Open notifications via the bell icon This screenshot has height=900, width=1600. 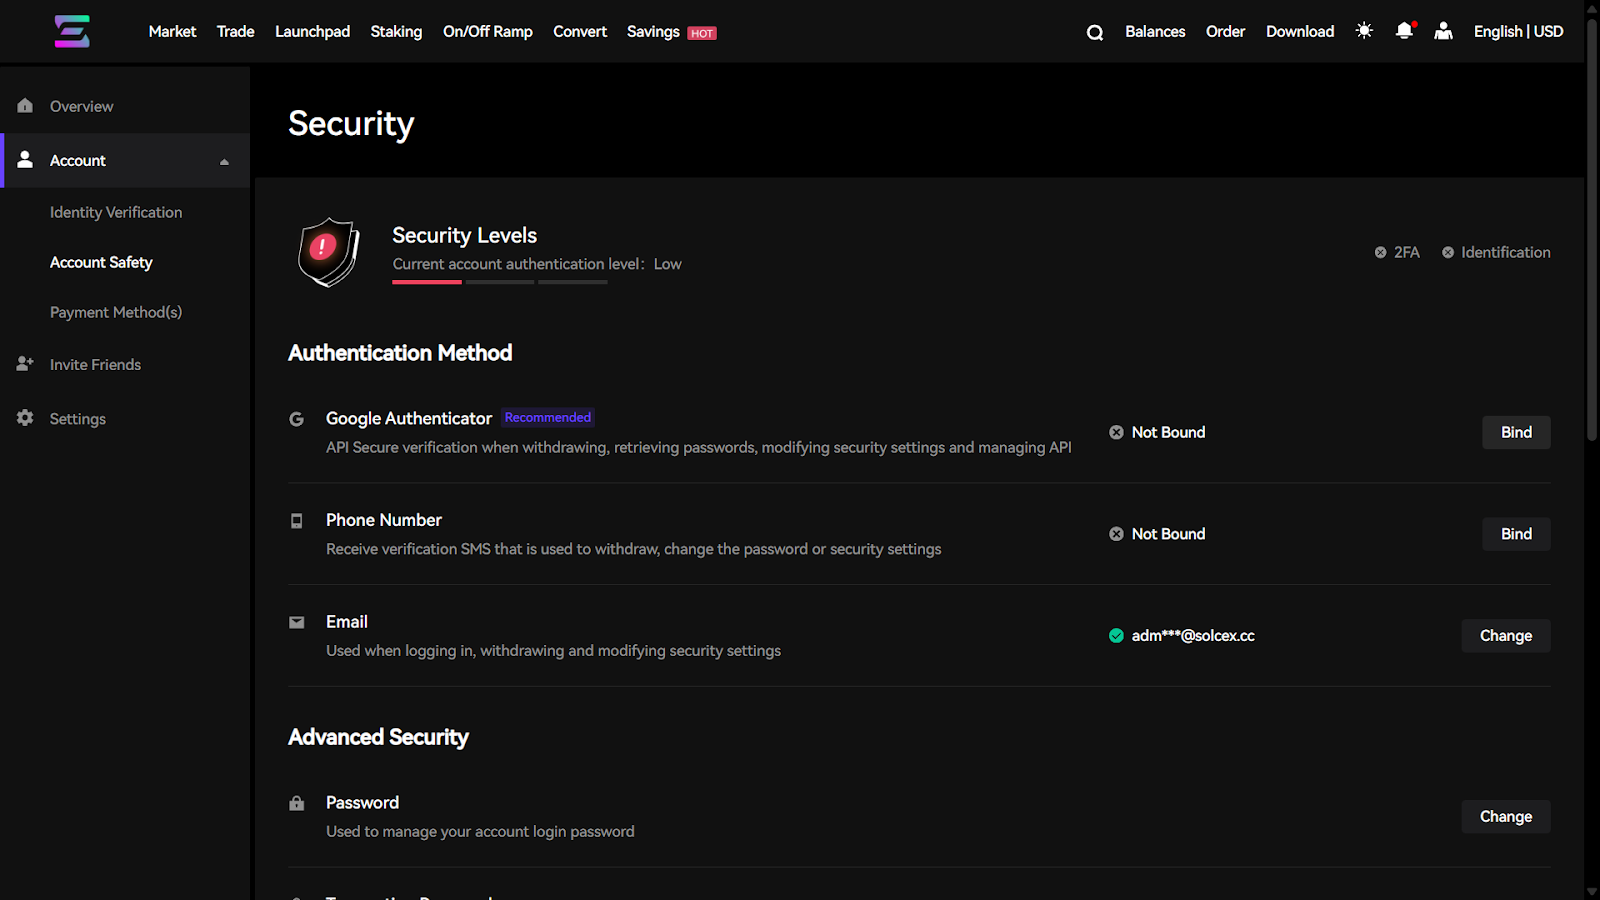pyautogui.click(x=1404, y=31)
